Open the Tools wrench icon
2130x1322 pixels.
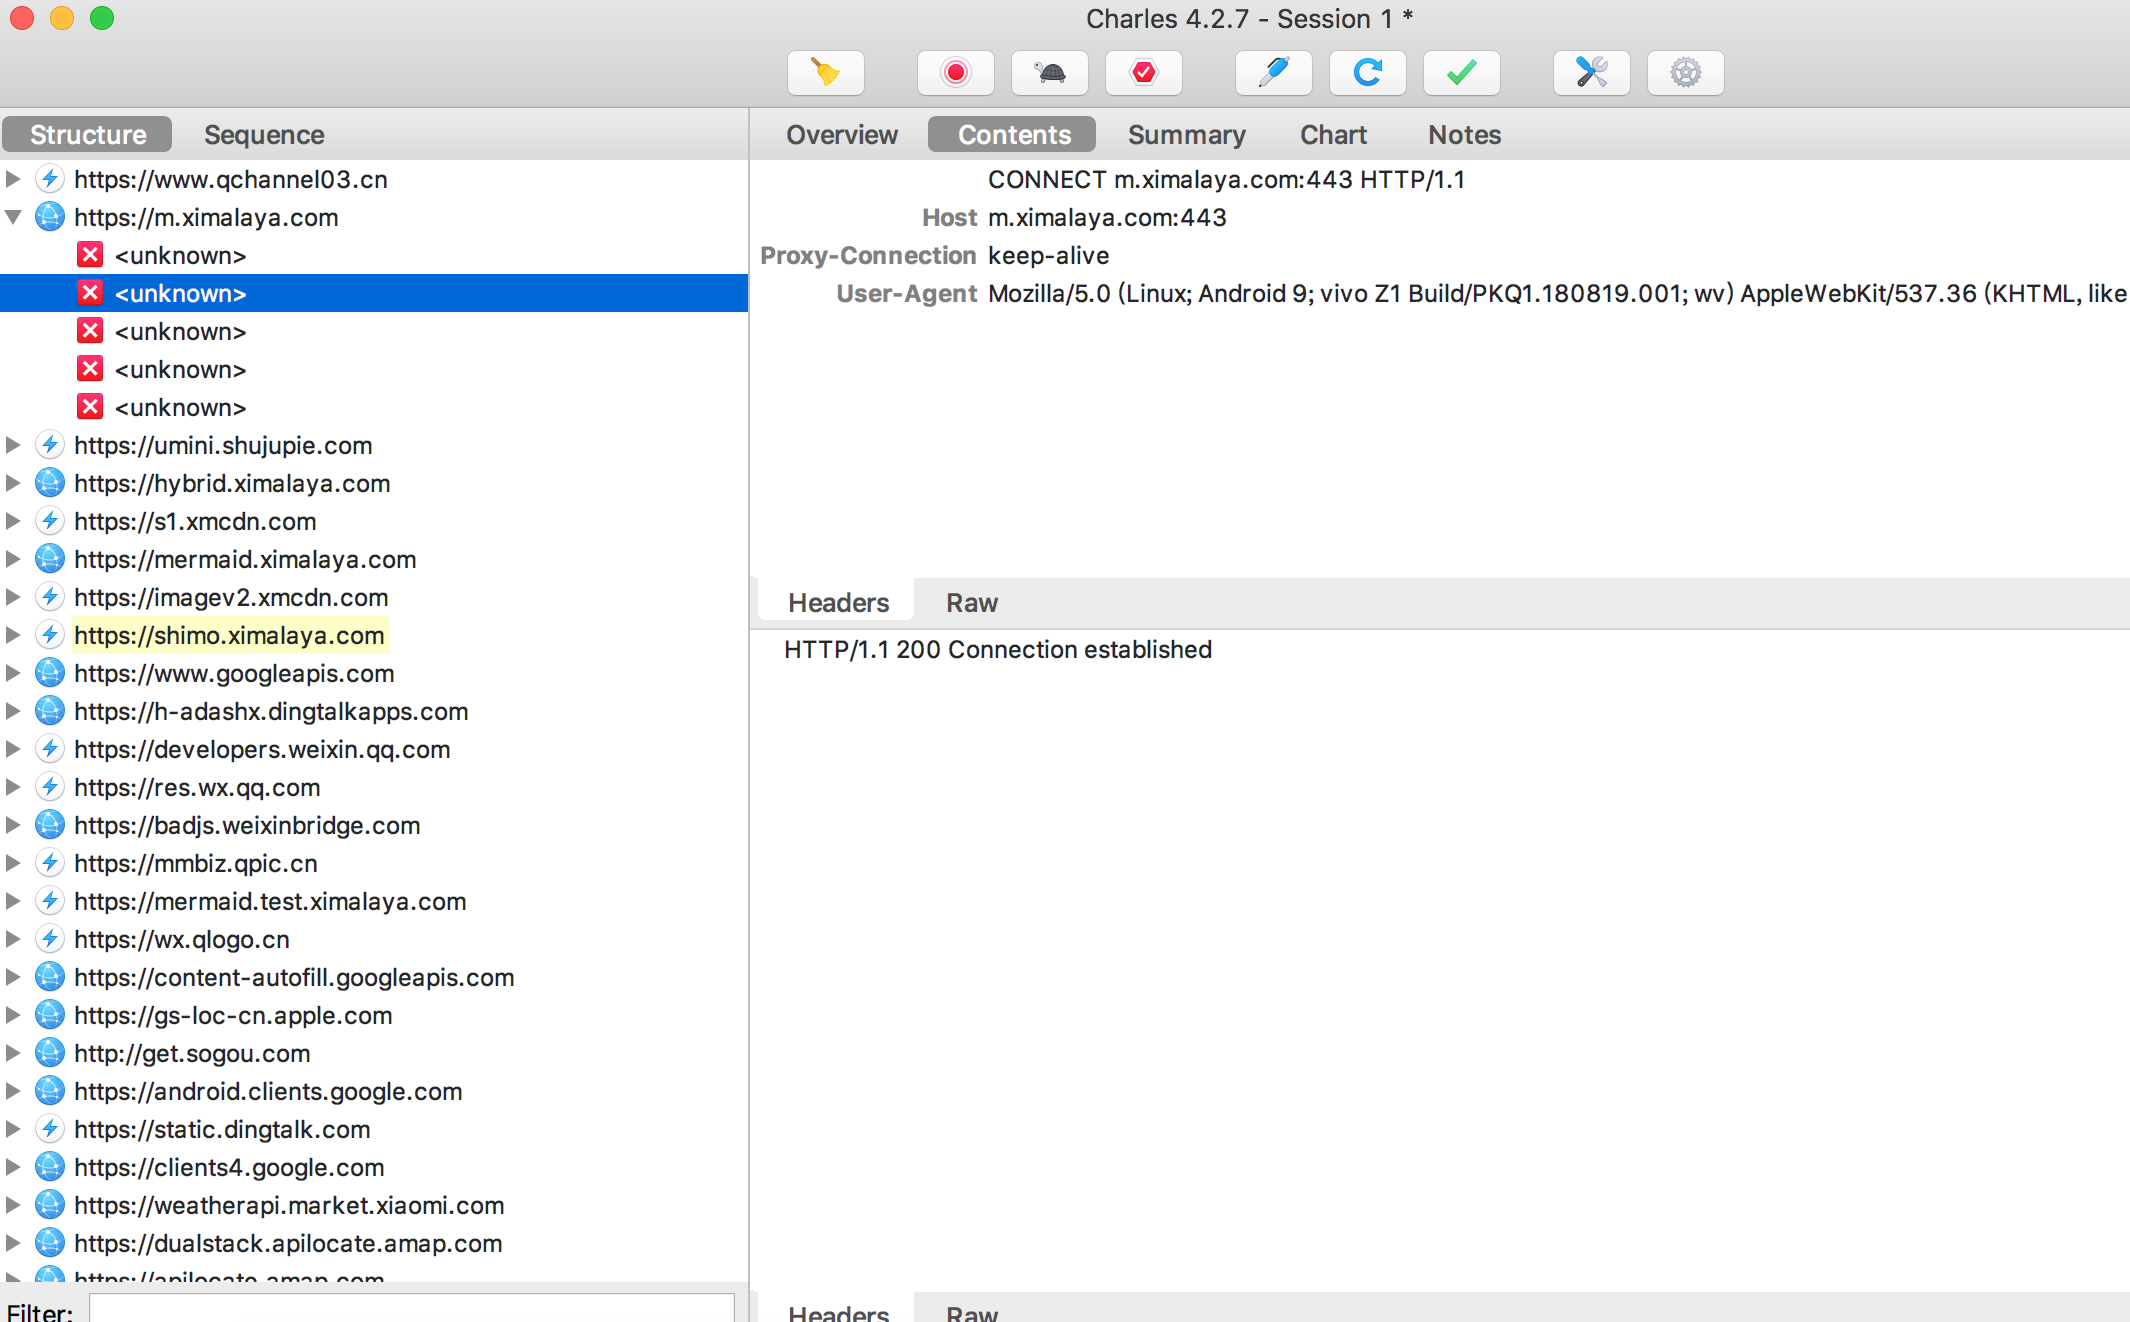point(1591,73)
